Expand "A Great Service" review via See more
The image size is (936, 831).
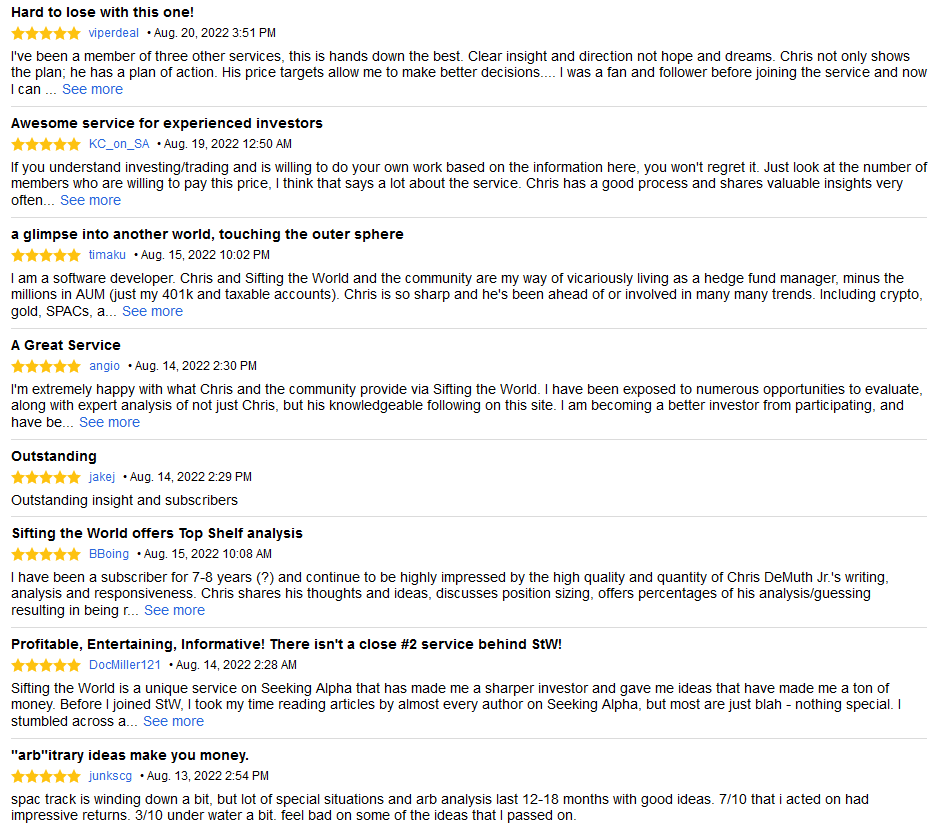click(109, 422)
